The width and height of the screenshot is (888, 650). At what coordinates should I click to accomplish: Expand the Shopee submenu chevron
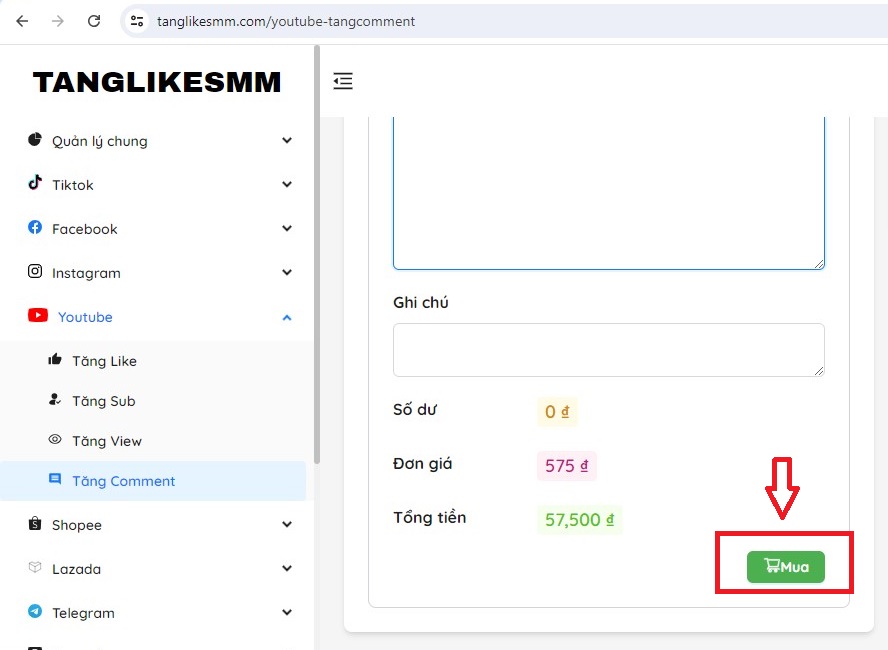[287, 524]
